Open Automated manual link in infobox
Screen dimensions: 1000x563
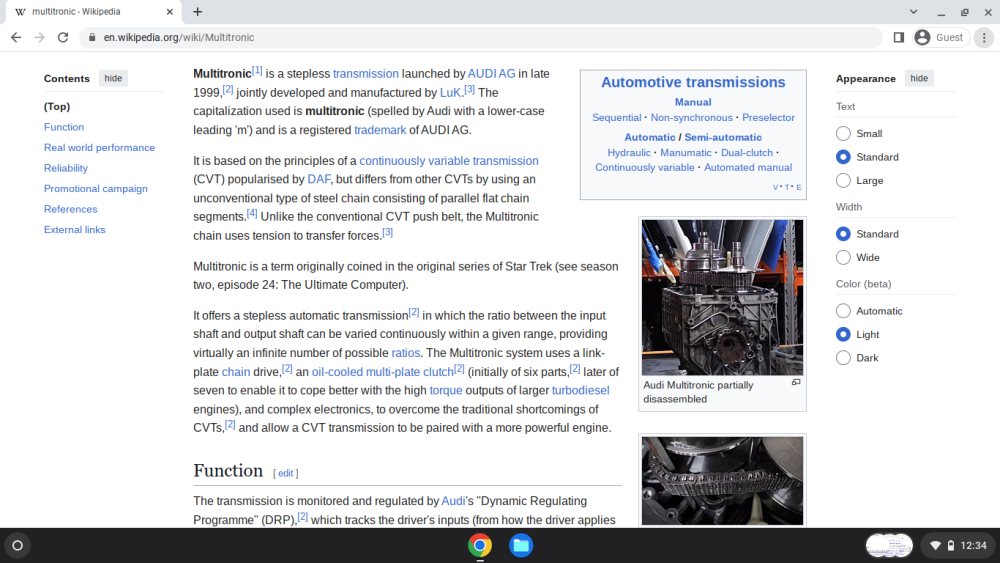[747, 167]
